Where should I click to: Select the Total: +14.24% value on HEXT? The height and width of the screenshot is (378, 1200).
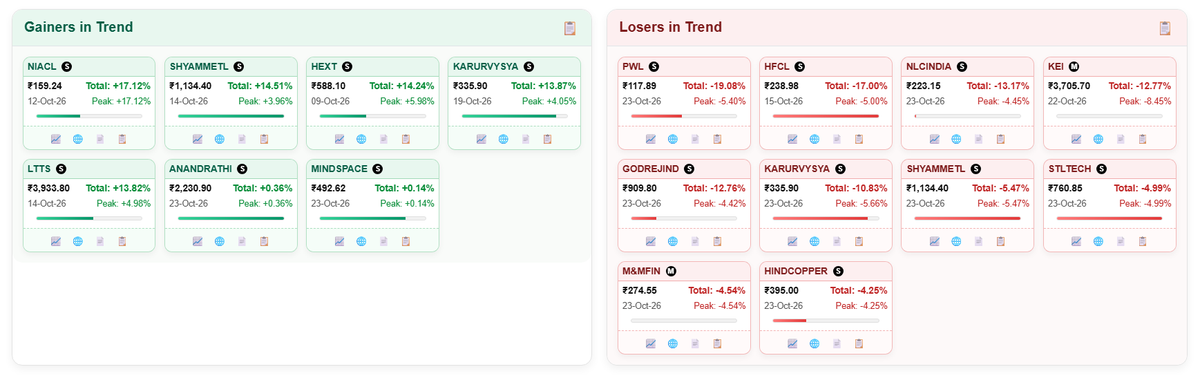click(x=403, y=86)
